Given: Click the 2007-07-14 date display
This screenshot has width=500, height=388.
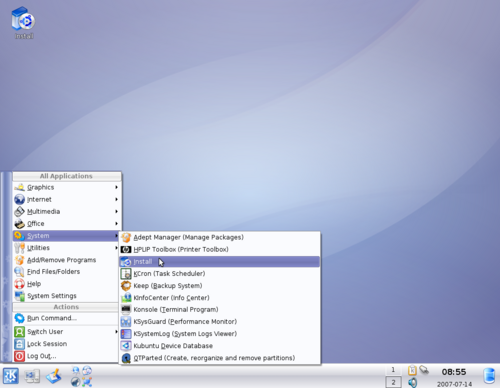Looking at the screenshot, I should point(454,384).
